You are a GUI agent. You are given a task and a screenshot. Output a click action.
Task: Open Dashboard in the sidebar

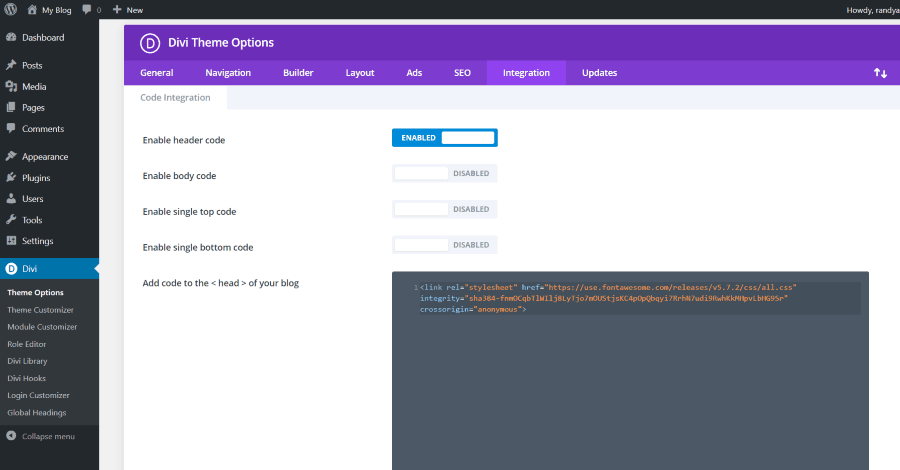pyautogui.click(x=43, y=37)
